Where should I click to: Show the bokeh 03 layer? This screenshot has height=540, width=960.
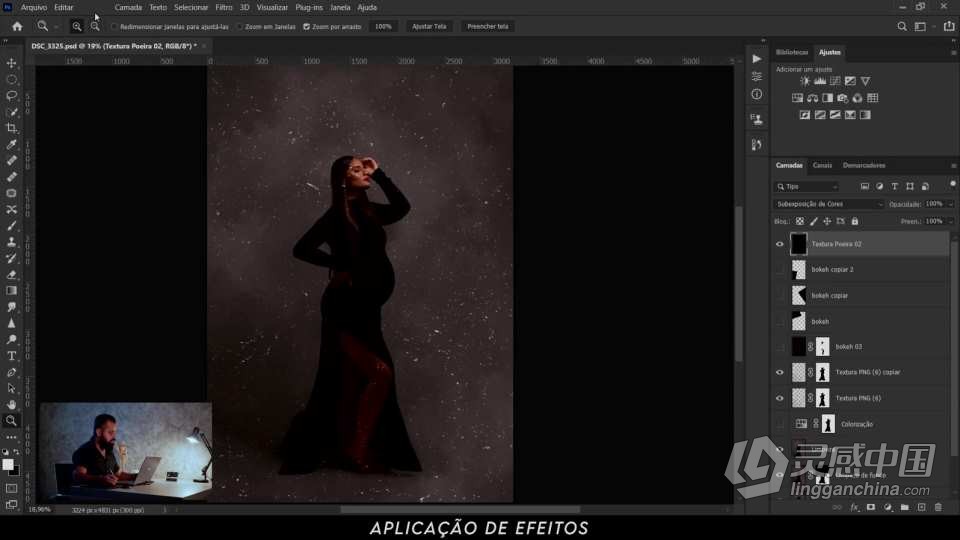[779, 347]
